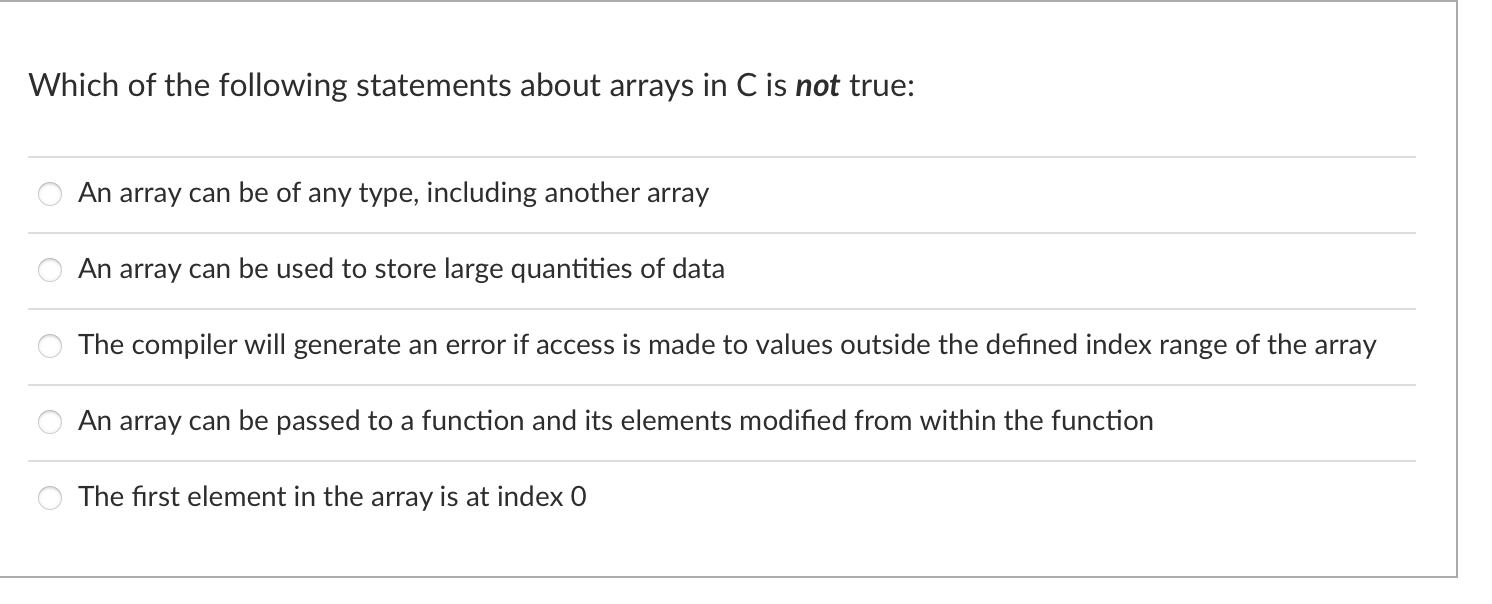The height and width of the screenshot is (604, 1492).
Task: Click the answer text 'An array can be passed to a function'
Action: click(x=616, y=421)
